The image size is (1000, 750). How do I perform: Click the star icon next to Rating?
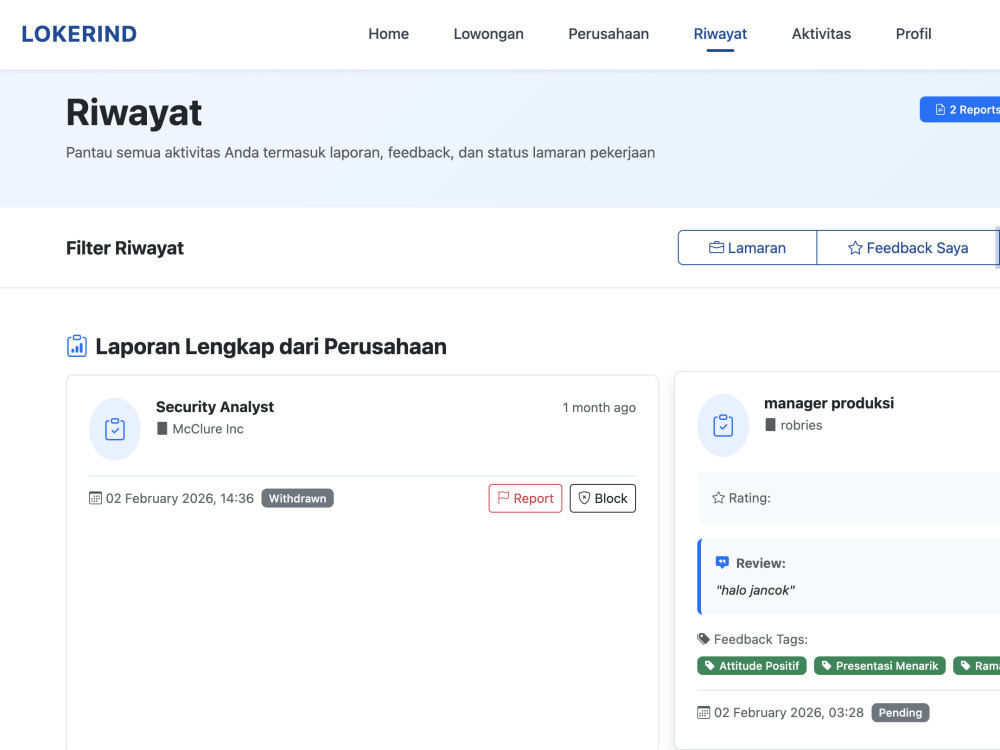tap(719, 497)
